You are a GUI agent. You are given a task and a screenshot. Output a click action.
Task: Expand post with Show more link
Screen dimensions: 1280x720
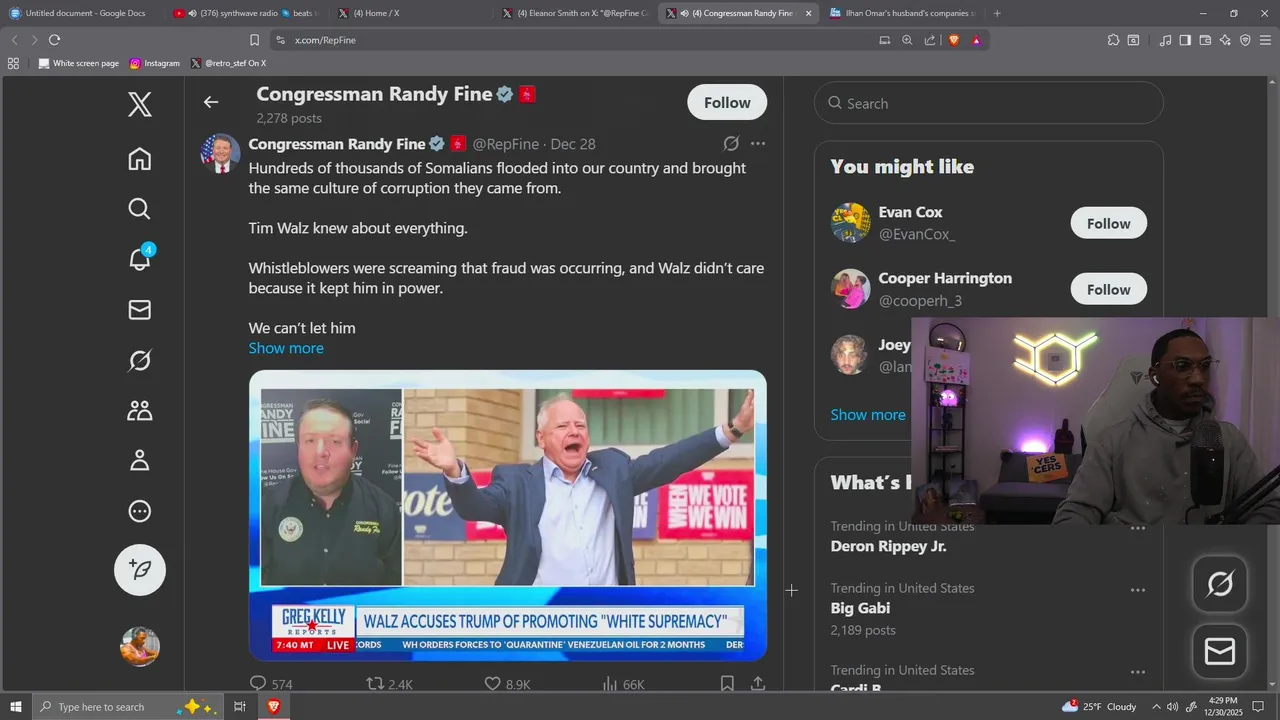(x=286, y=348)
